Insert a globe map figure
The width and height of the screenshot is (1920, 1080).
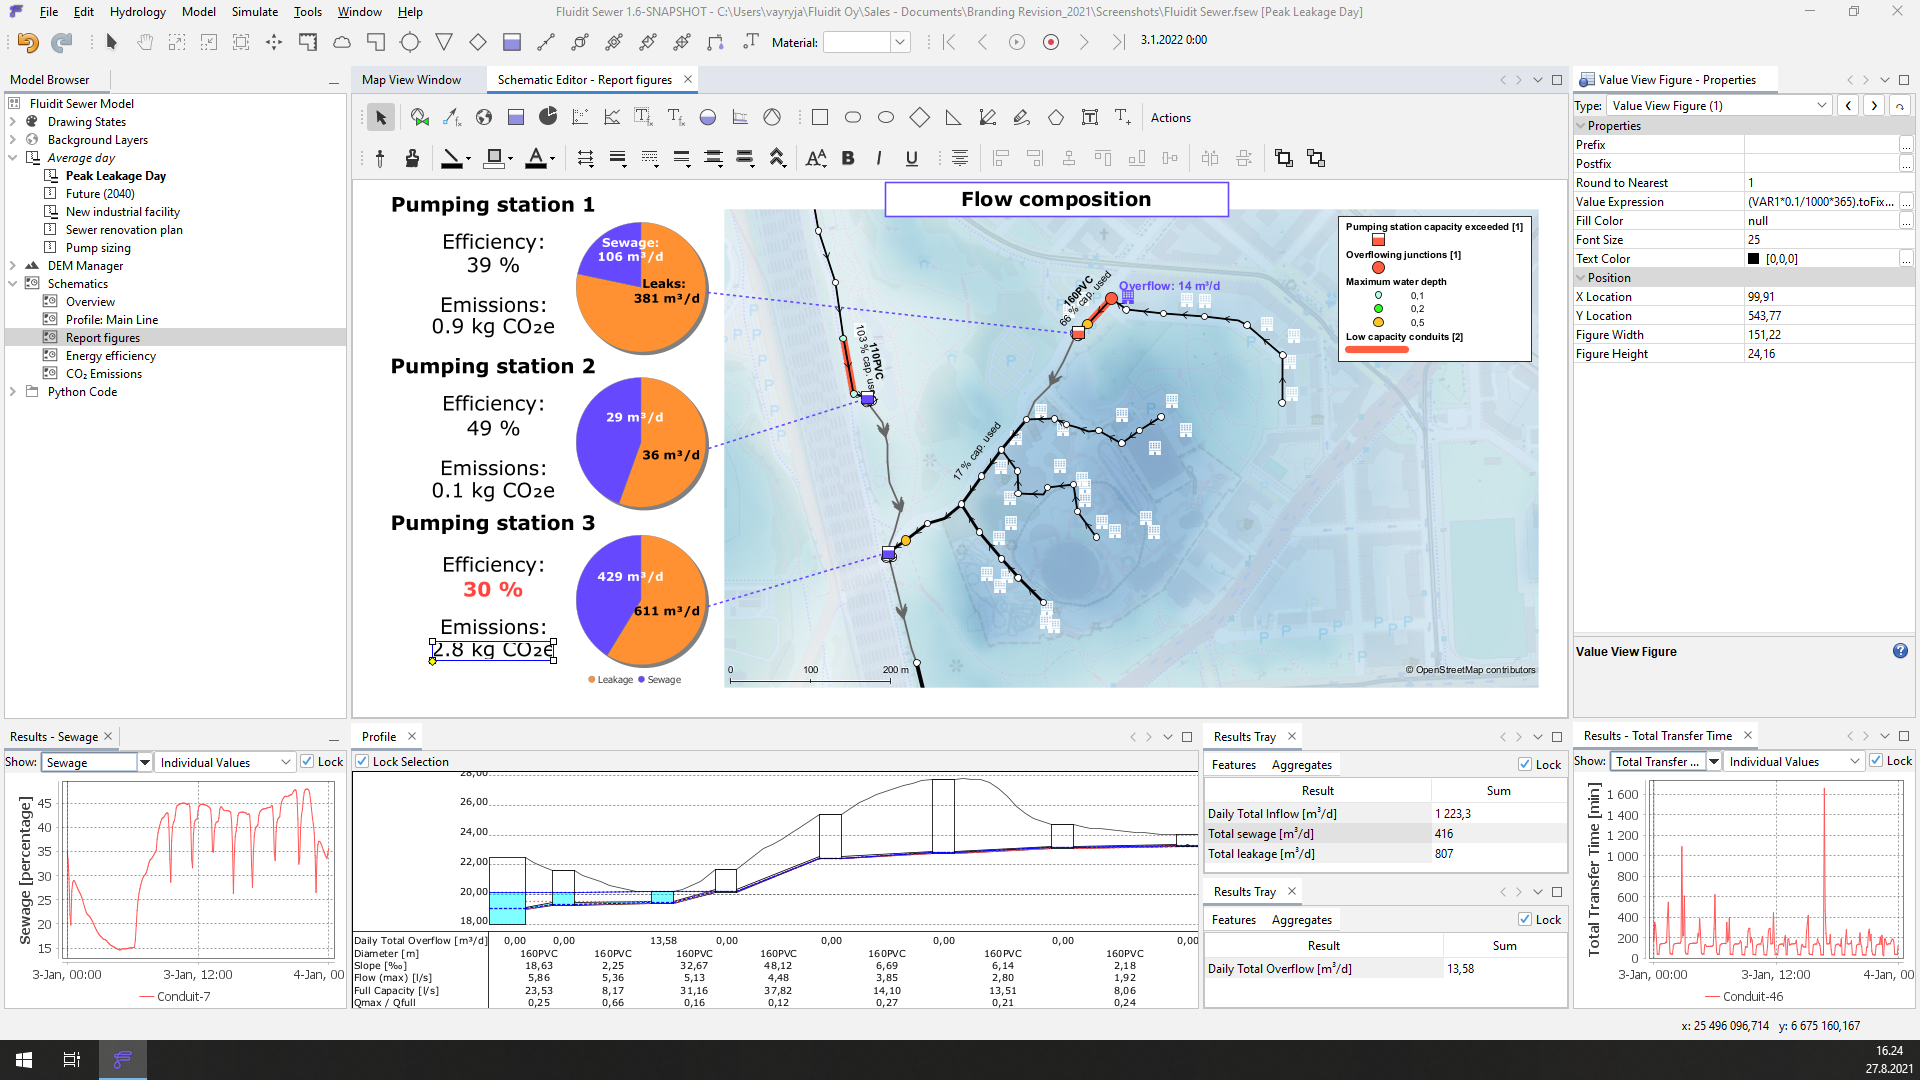[484, 117]
